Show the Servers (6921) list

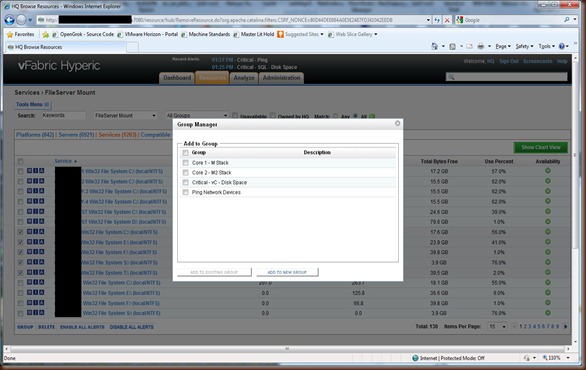point(76,135)
